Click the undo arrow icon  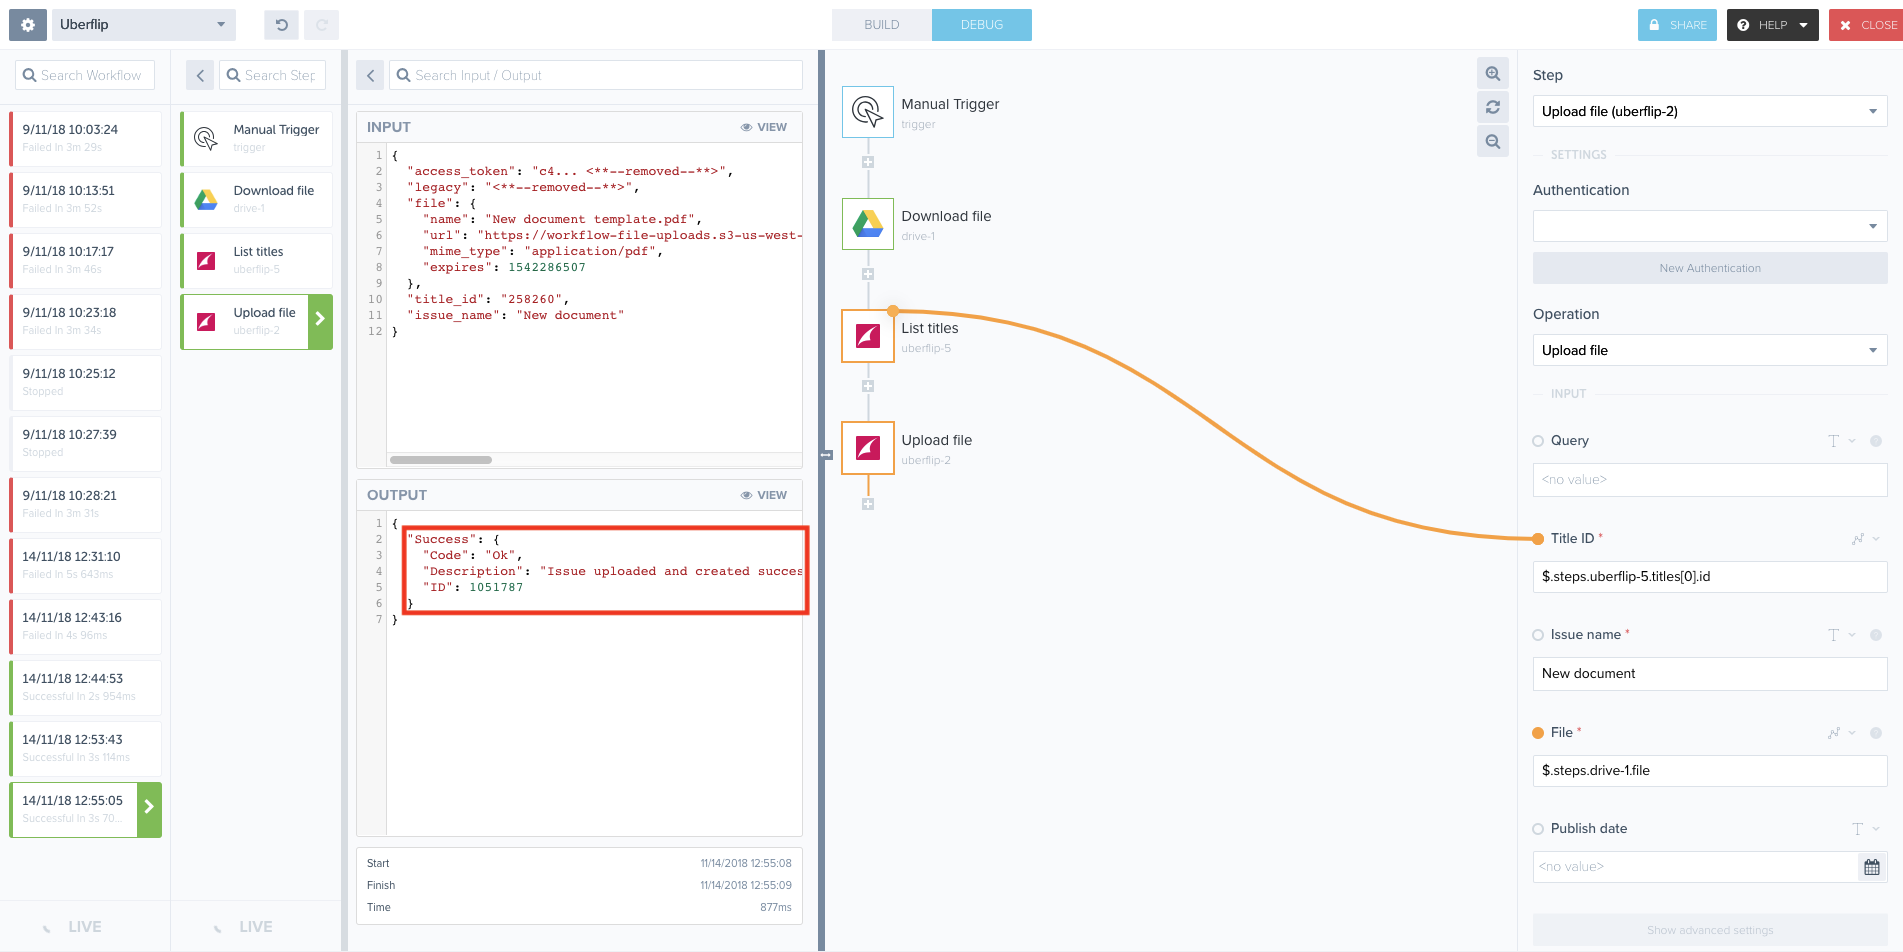click(280, 24)
